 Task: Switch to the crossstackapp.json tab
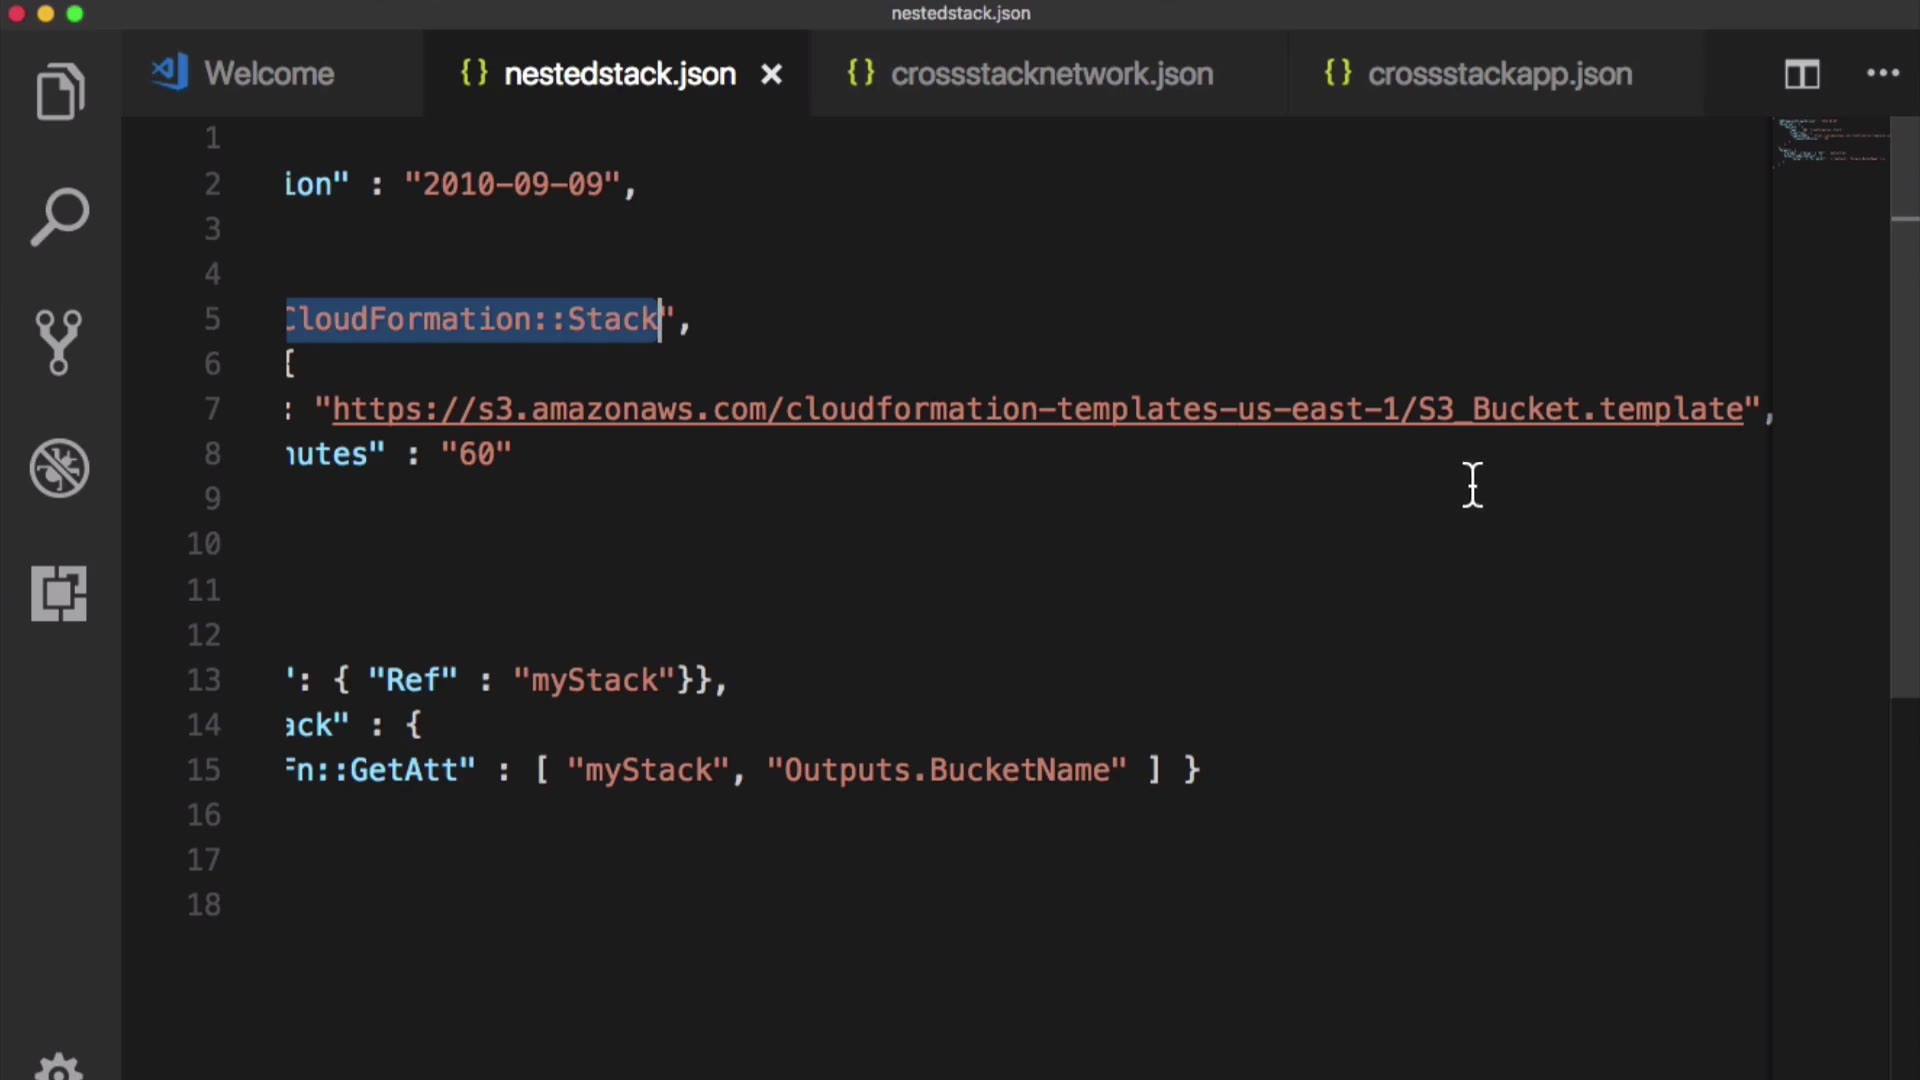click(x=1499, y=74)
